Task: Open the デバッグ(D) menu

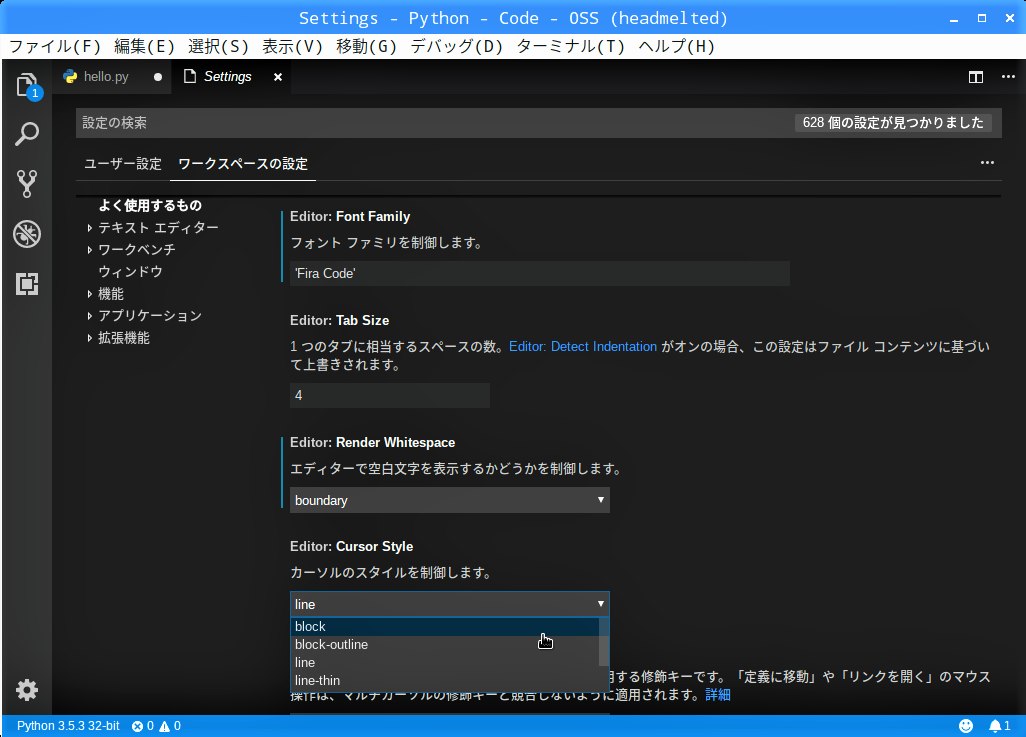Action: tap(457, 46)
